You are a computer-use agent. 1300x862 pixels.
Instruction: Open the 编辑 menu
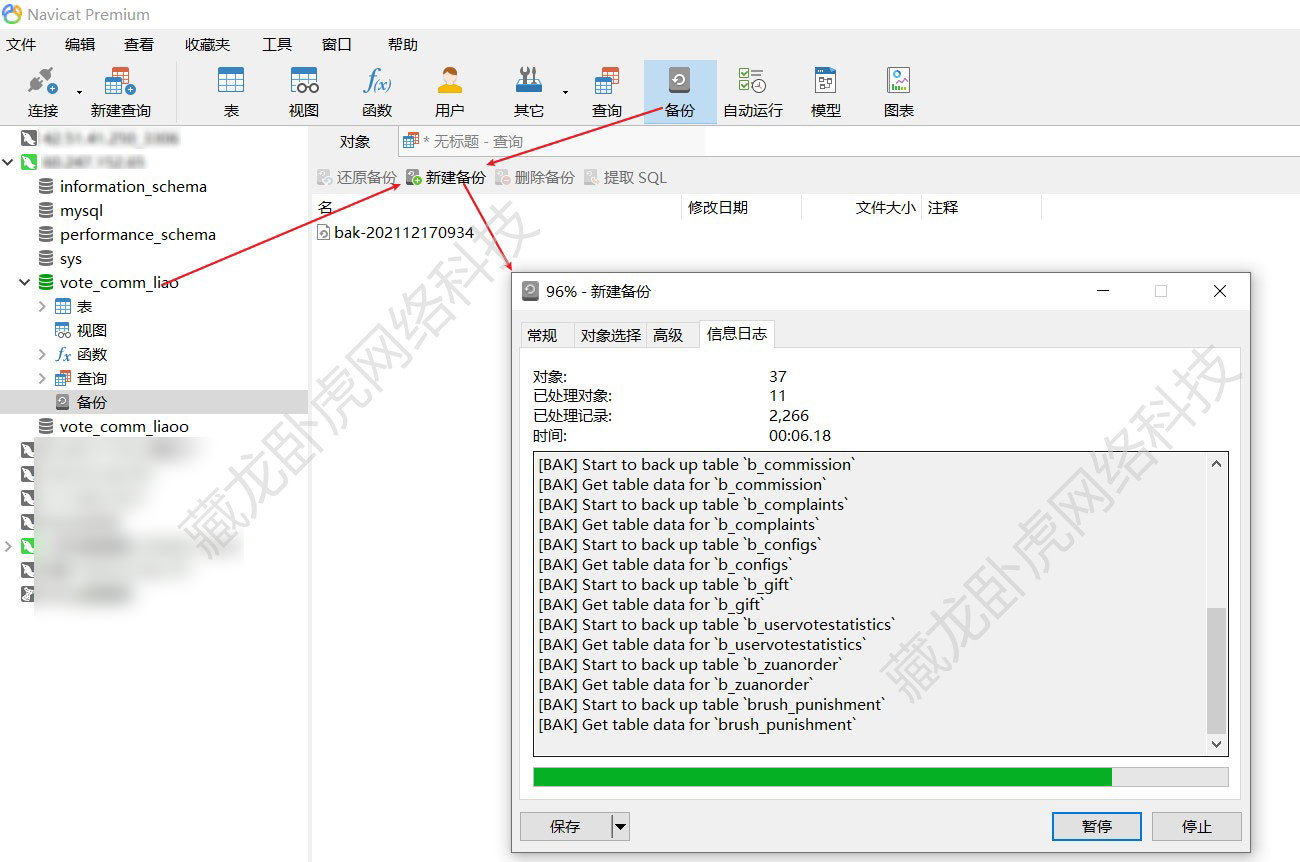point(80,44)
